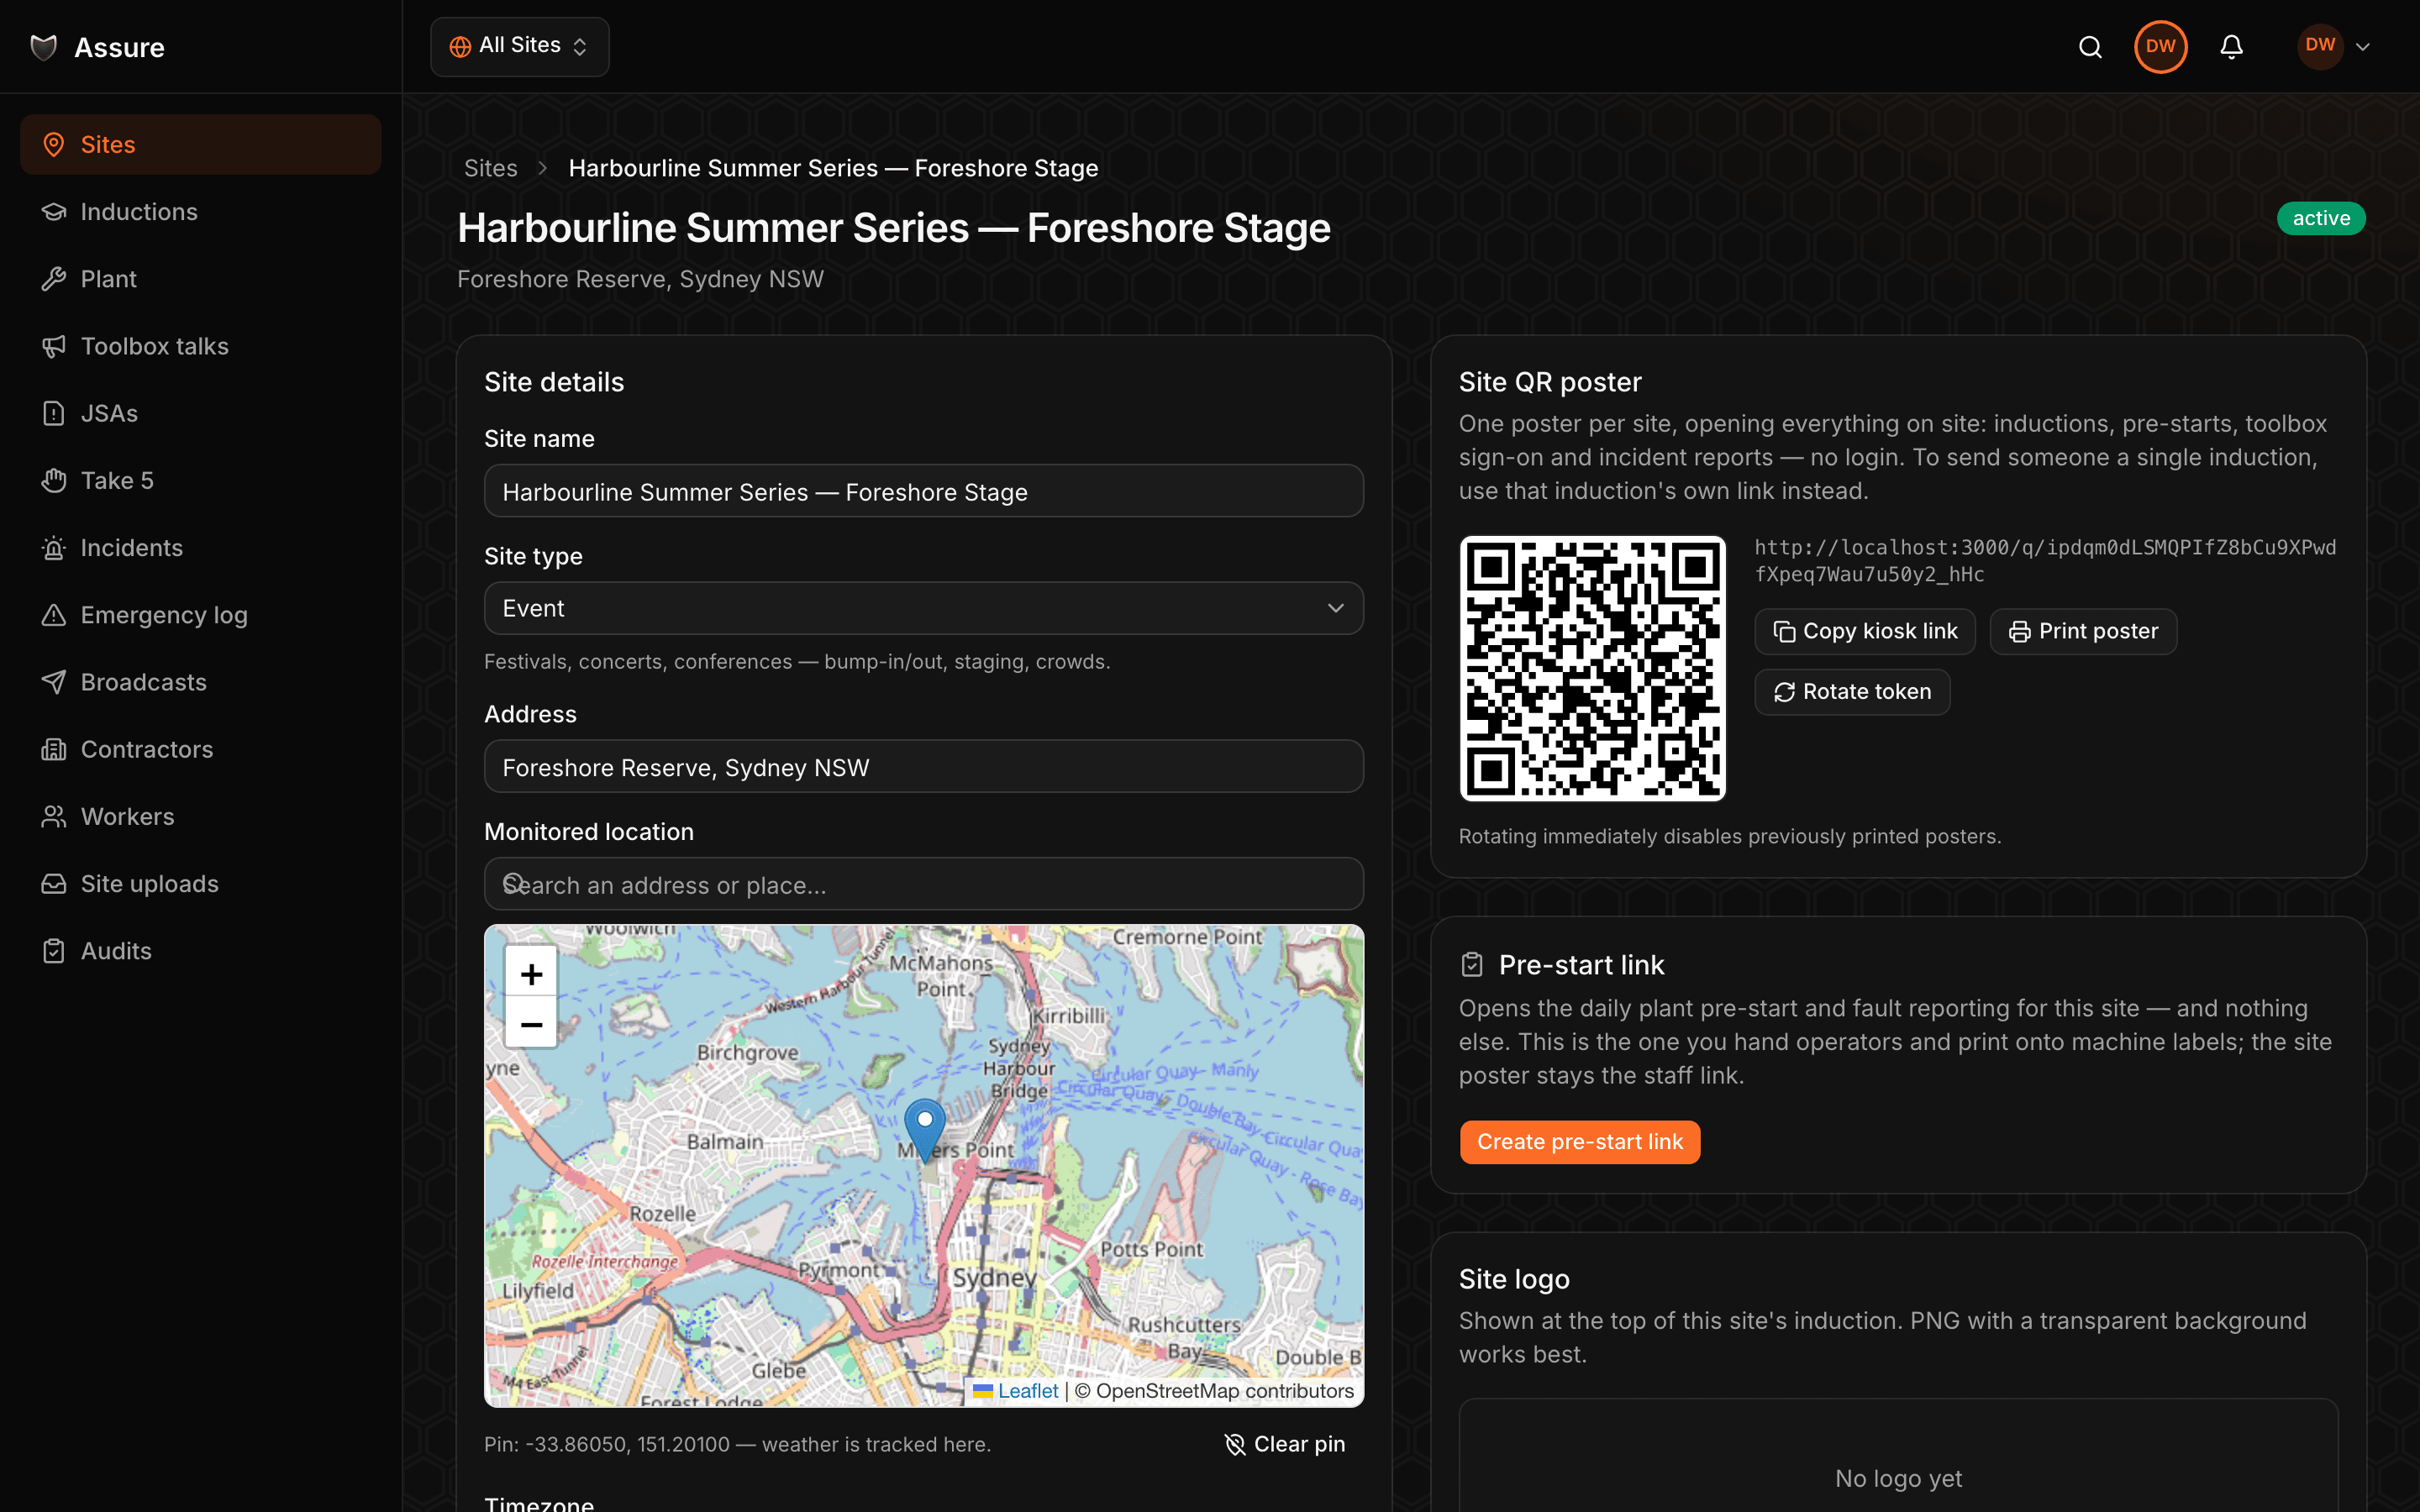Click the Workers people icon

pyautogui.click(x=54, y=816)
